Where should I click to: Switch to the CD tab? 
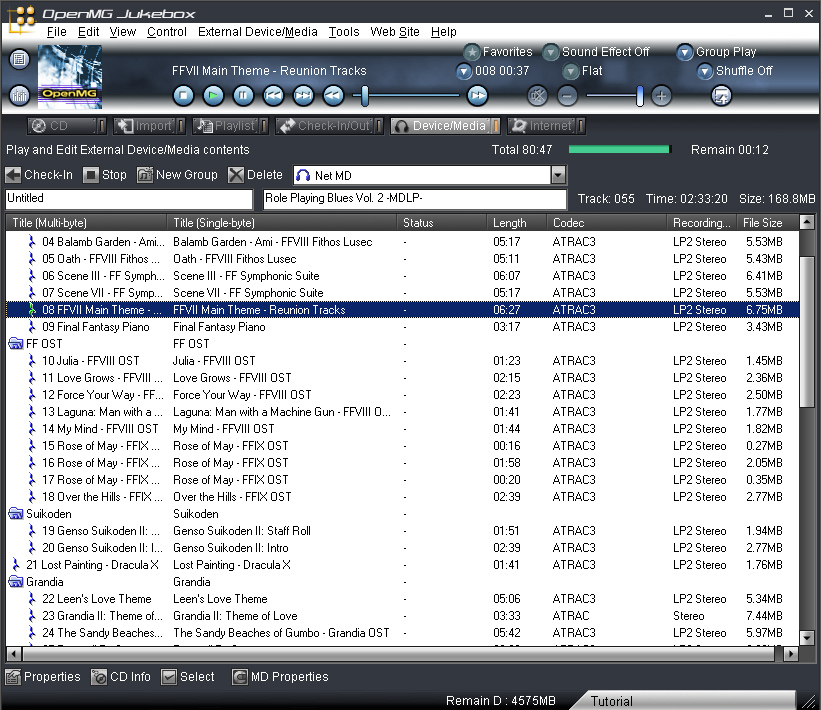point(66,126)
